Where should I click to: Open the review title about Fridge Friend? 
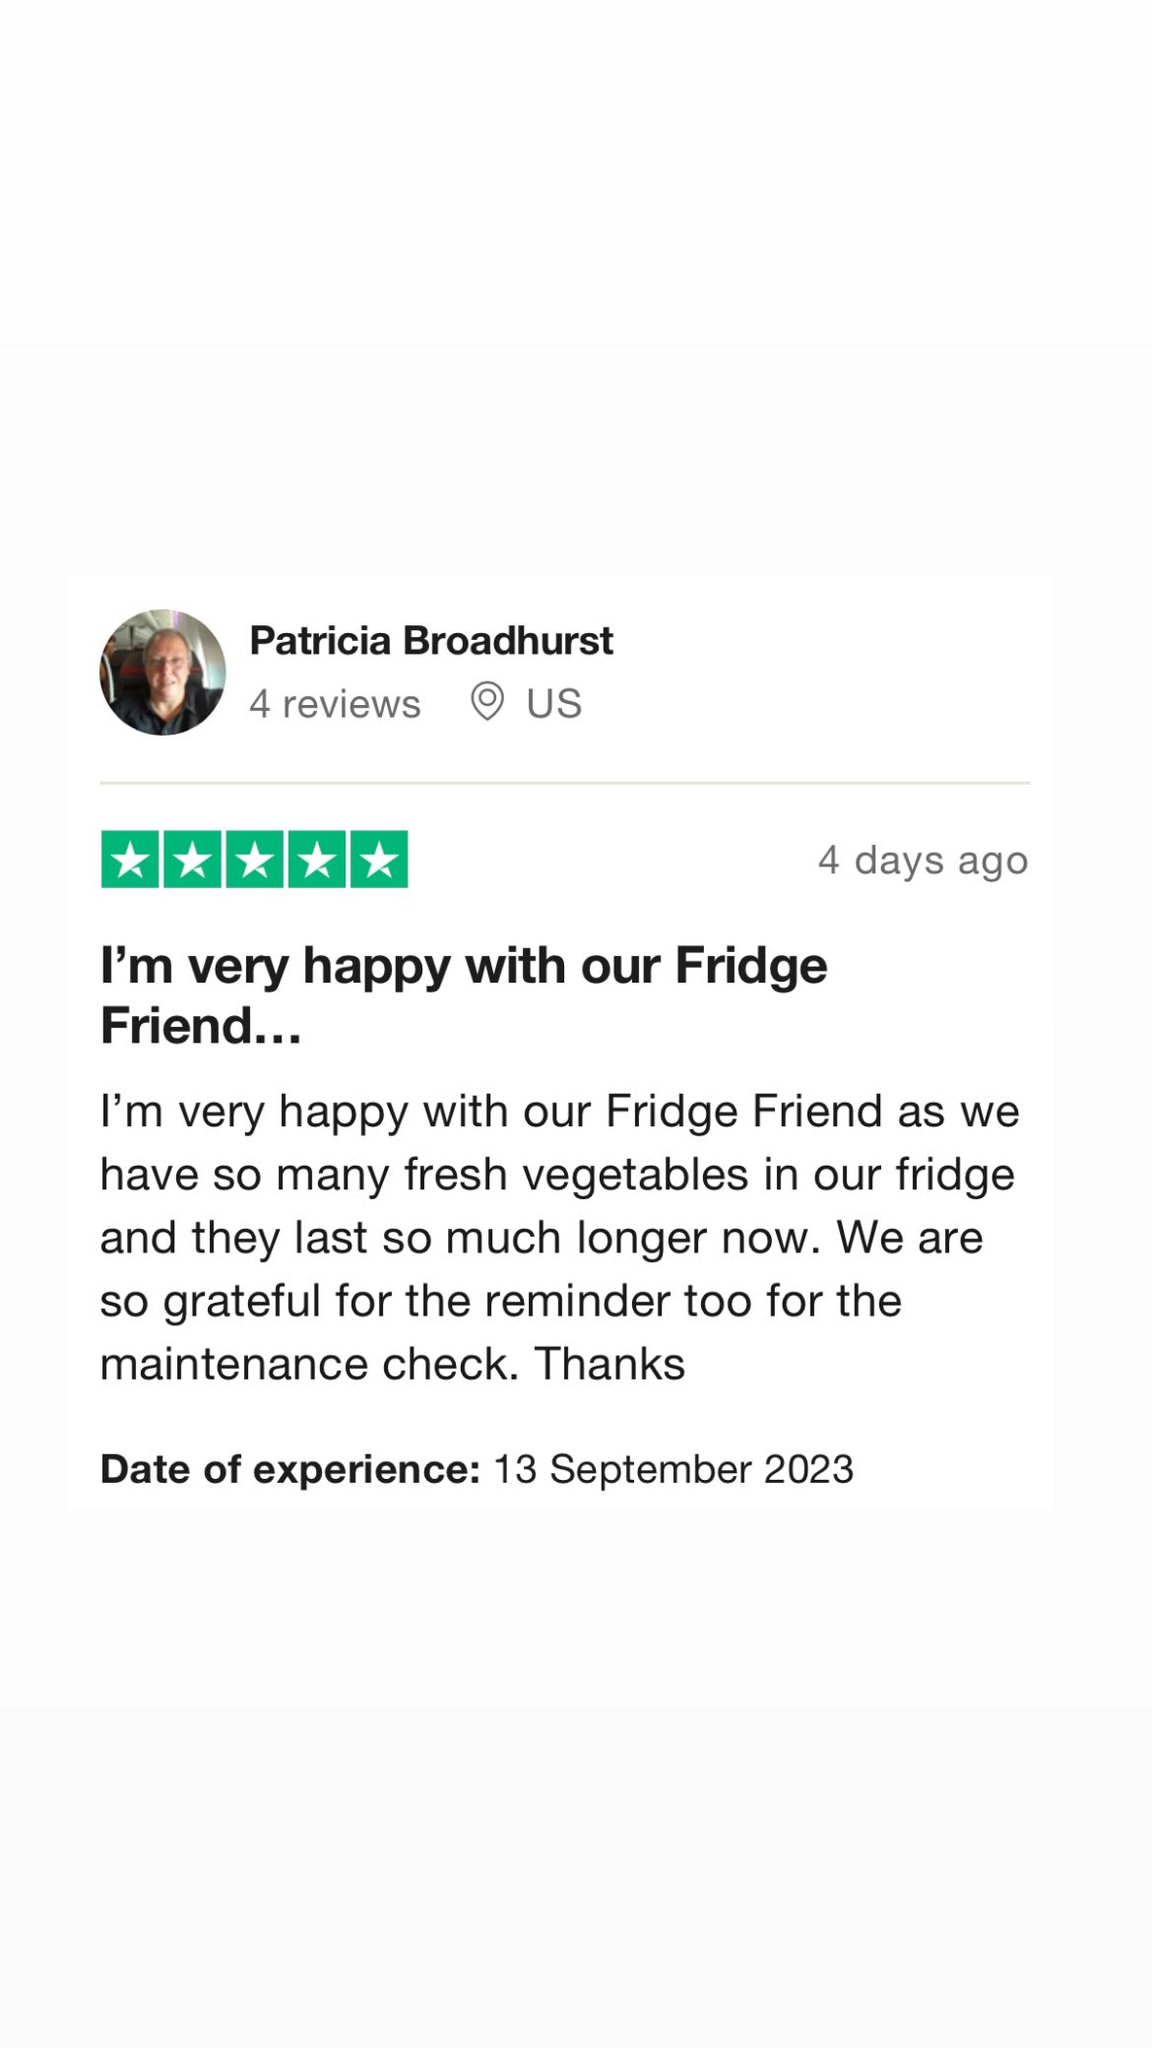464,995
